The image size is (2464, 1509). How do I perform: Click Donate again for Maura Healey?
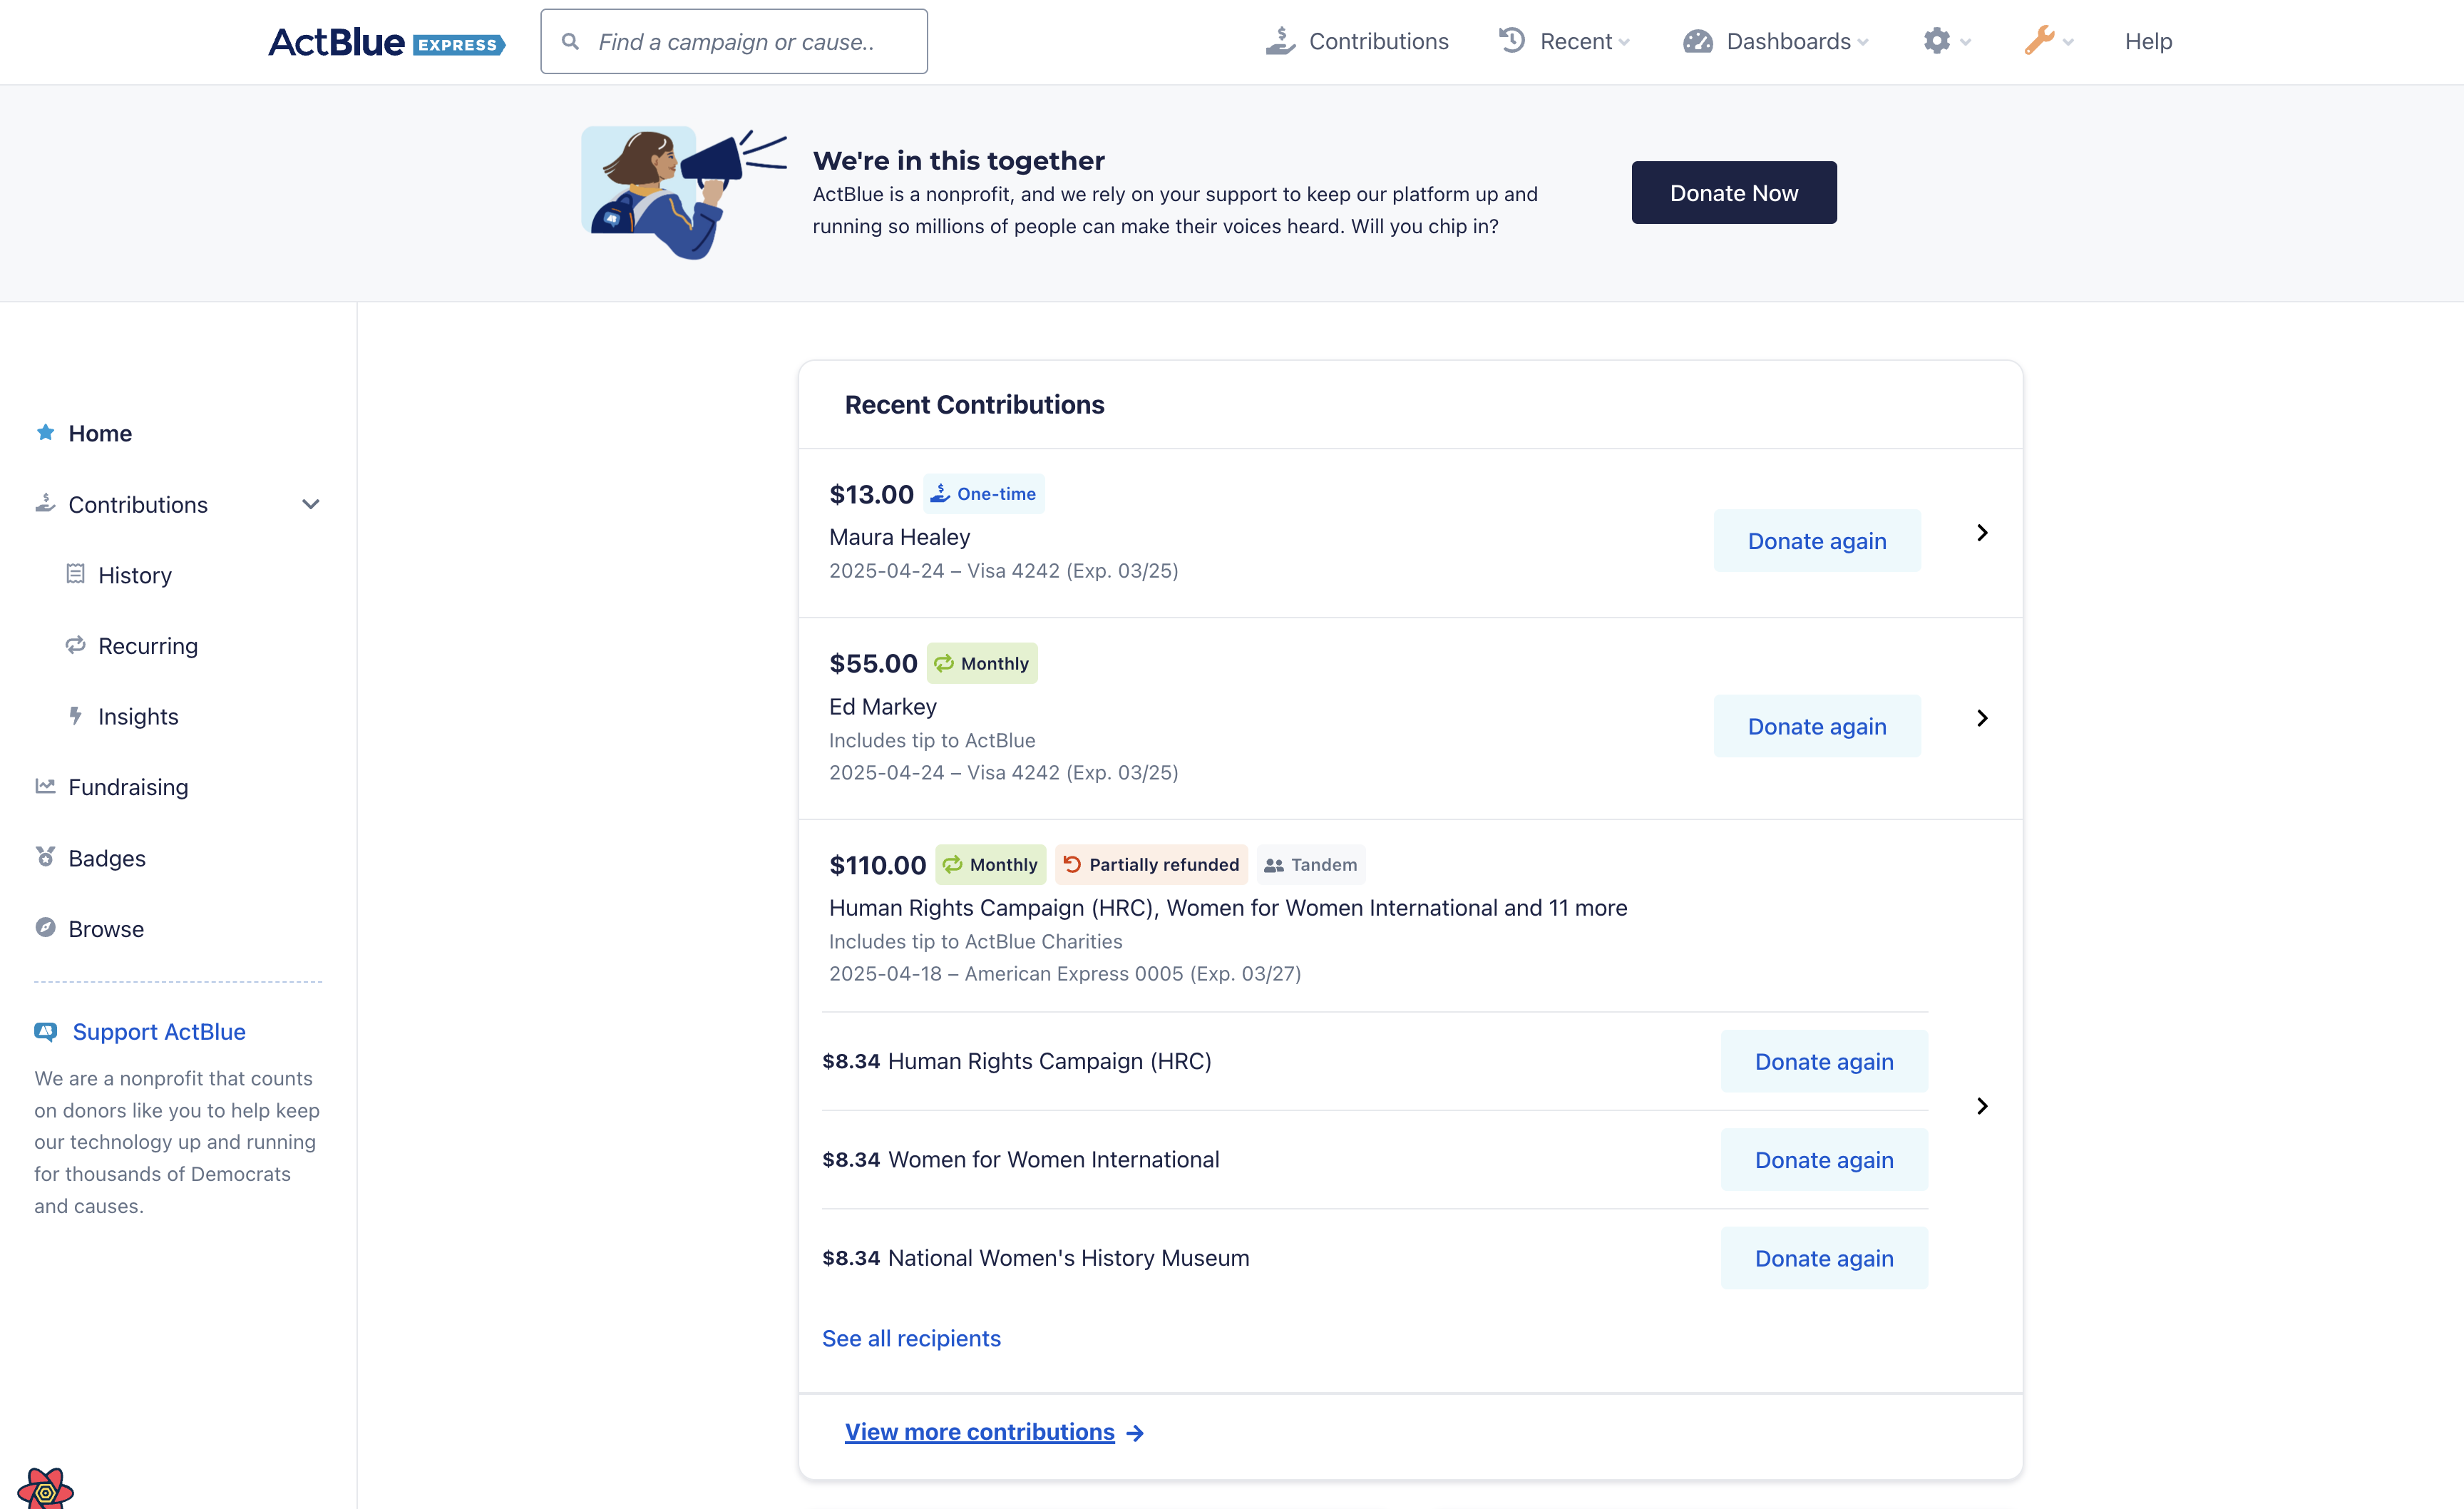tap(1816, 541)
